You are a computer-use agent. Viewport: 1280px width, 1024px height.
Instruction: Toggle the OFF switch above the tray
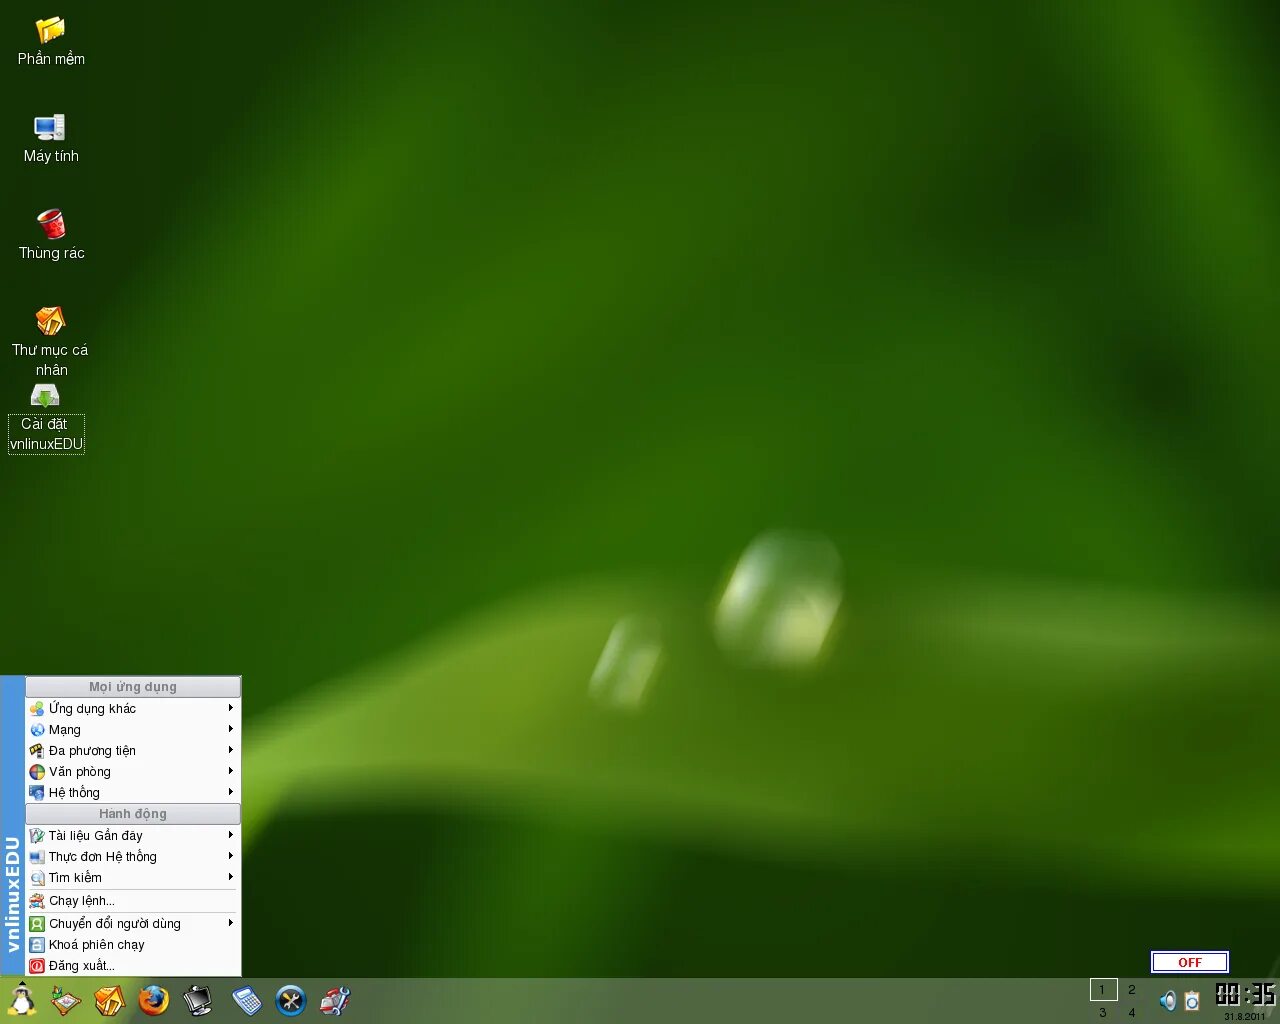(x=1190, y=962)
